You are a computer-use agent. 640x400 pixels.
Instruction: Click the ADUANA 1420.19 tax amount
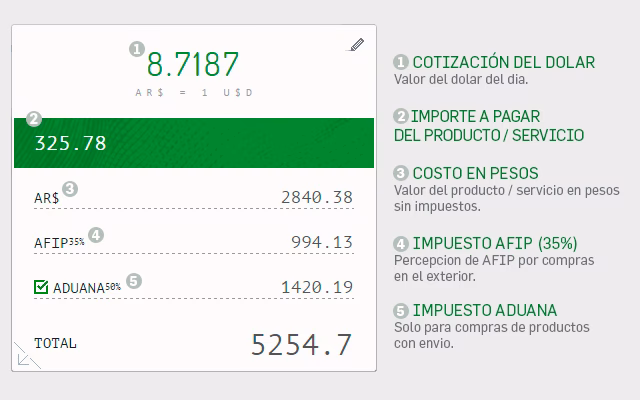(316, 288)
